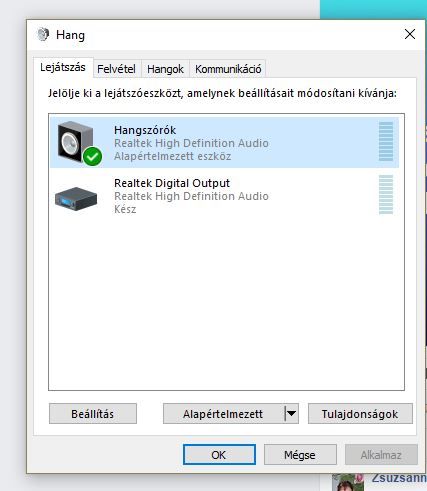Click the green default-device checkmark badge

click(92, 156)
